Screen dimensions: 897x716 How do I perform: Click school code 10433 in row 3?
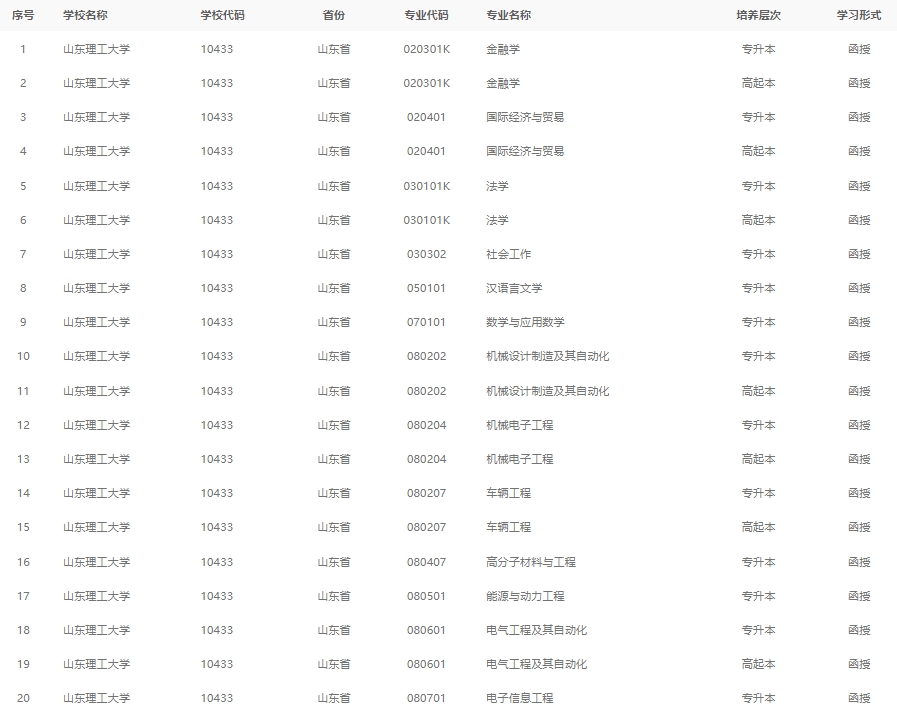pos(217,117)
